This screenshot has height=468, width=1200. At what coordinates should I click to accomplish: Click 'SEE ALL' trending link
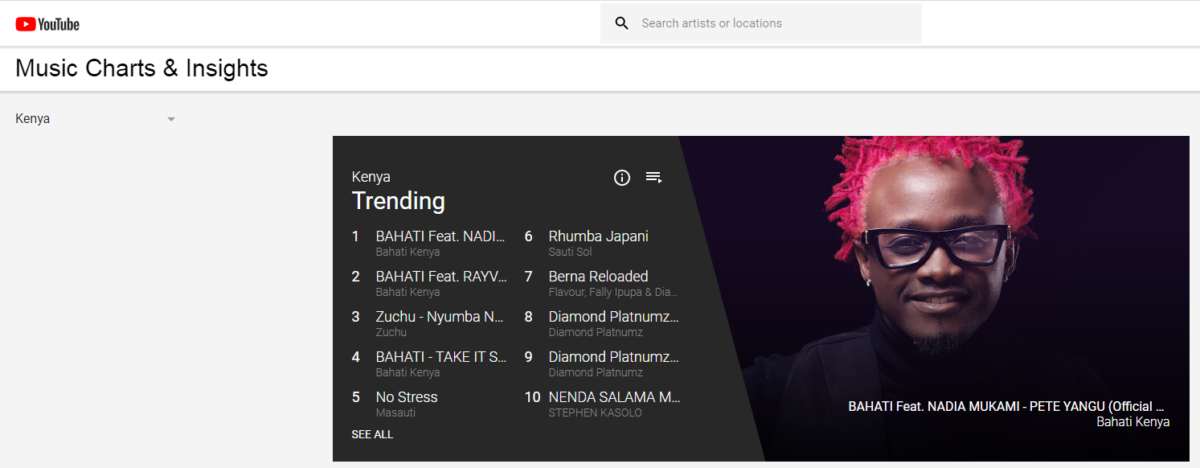click(x=372, y=434)
